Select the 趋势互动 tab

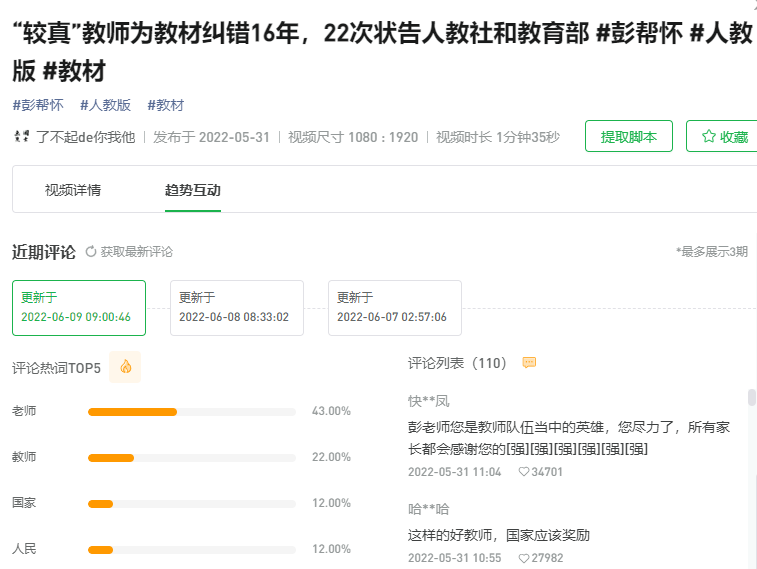coord(193,190)
